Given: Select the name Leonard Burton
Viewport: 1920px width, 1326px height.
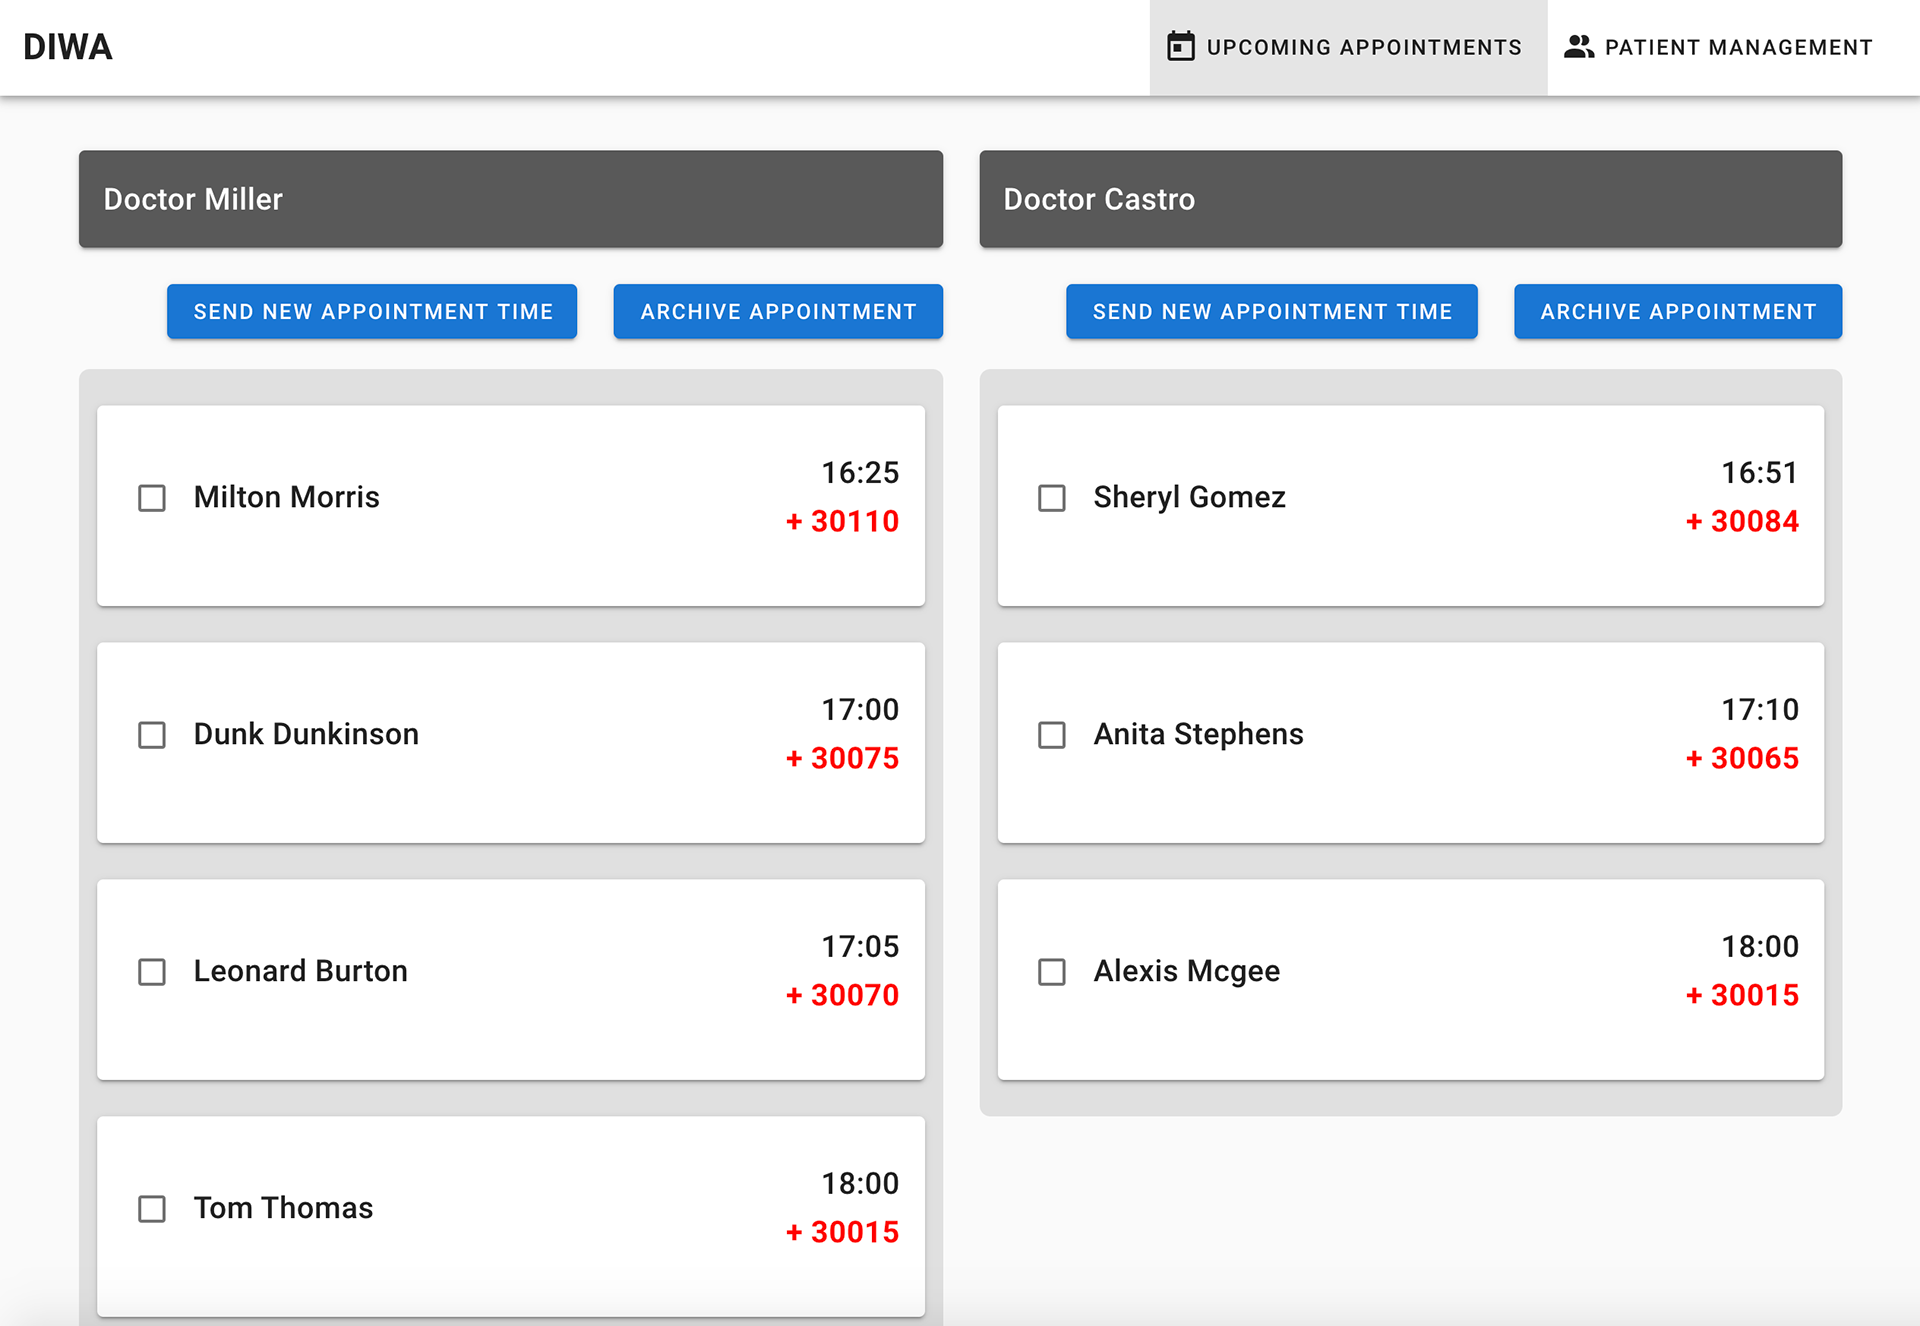Looking at the screenshot, I should point(301,971).
